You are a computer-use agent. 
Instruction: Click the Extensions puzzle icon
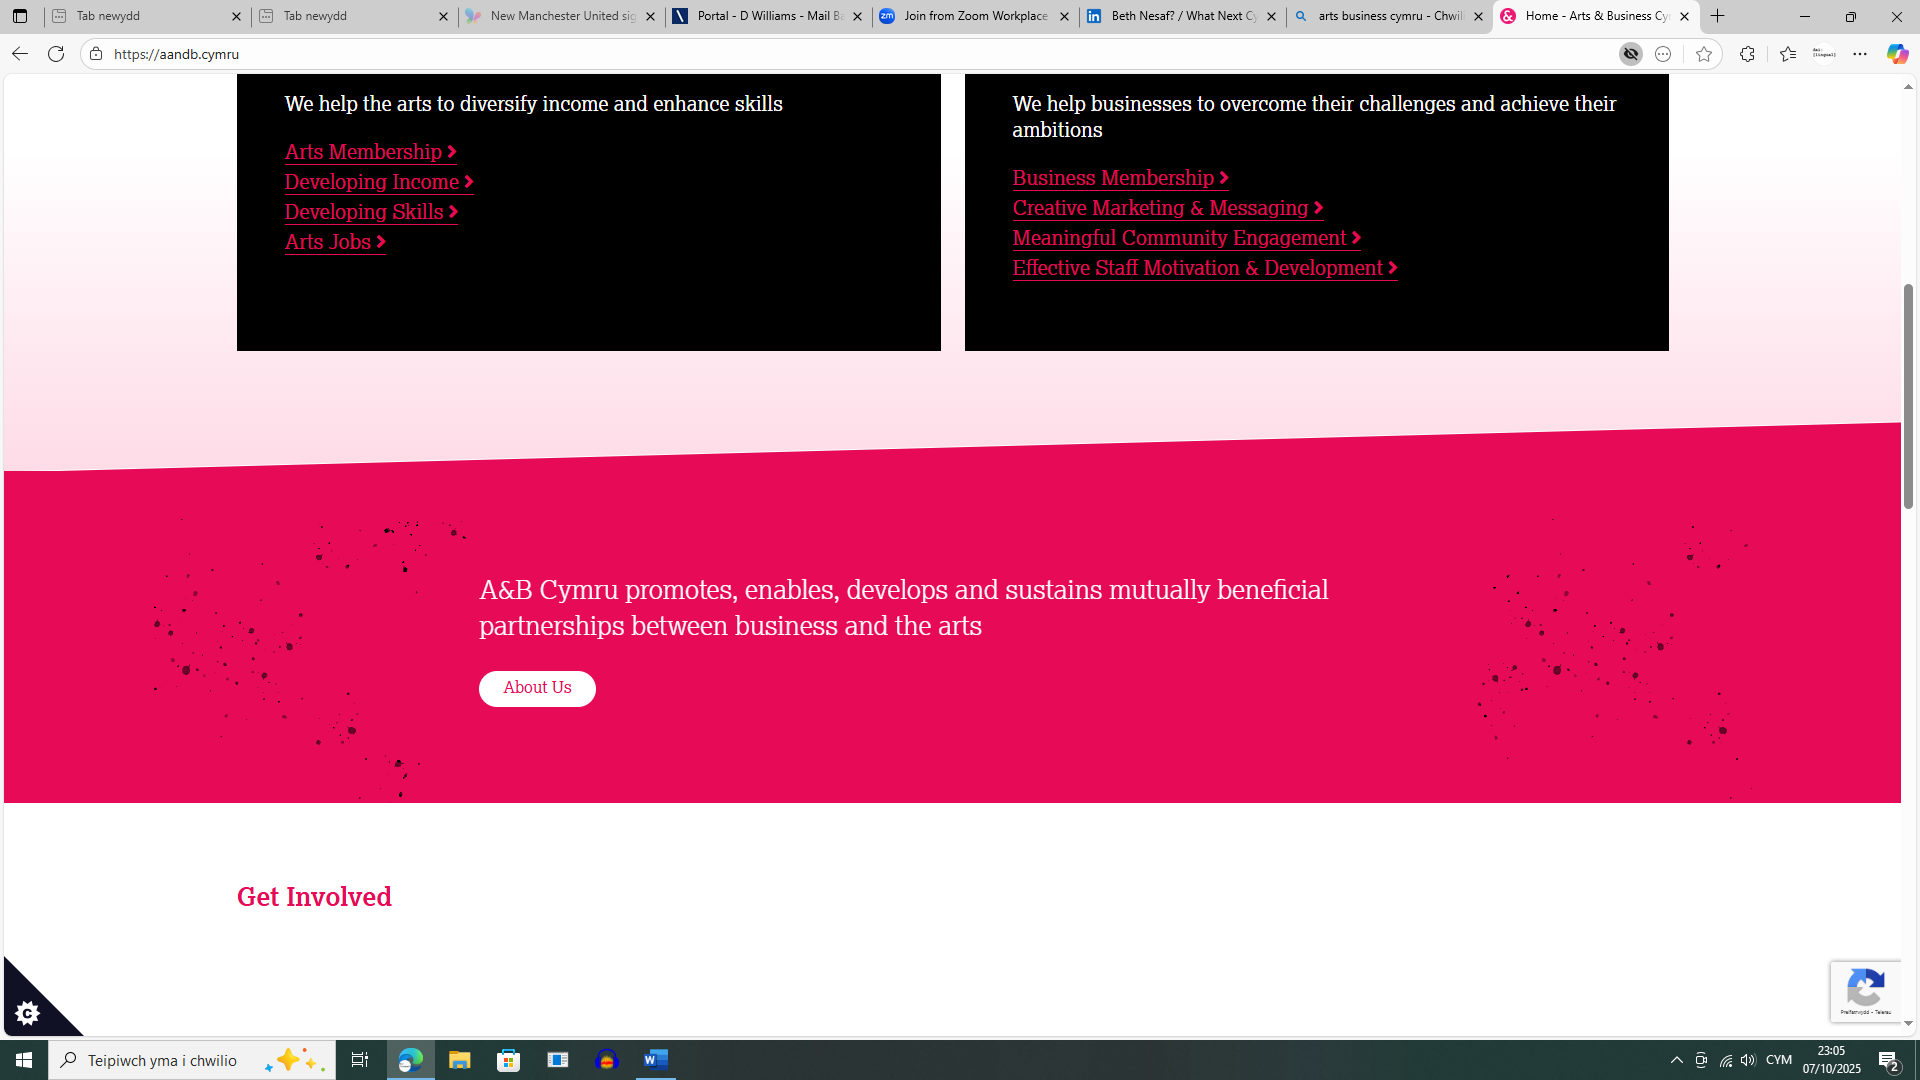point(1747,54)
